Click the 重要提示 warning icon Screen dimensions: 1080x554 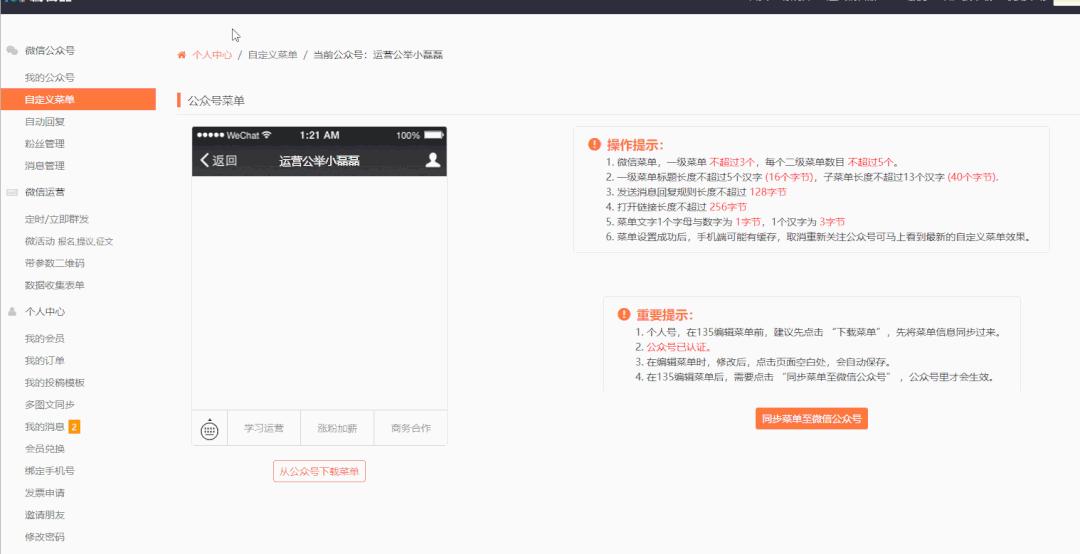[624, 314]
